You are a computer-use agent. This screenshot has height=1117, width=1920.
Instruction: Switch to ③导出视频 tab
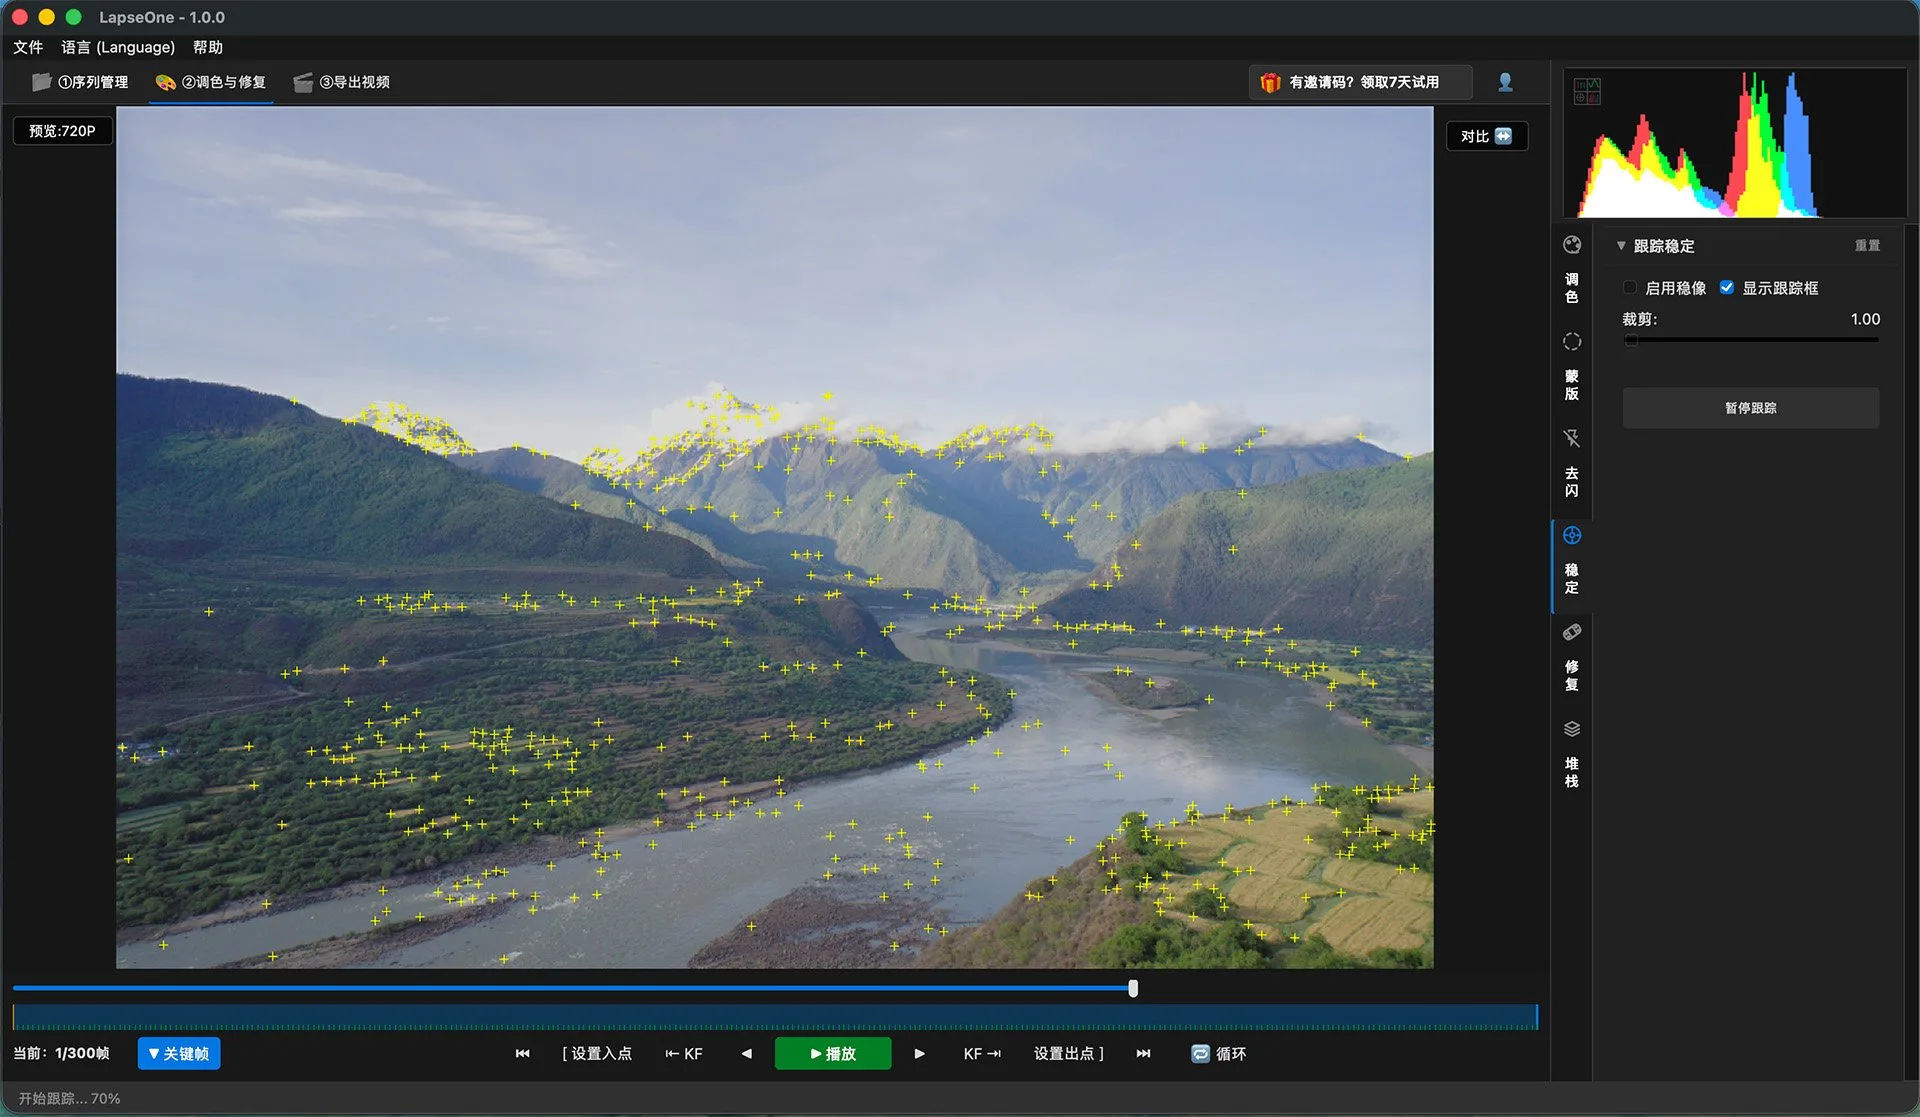342,82
